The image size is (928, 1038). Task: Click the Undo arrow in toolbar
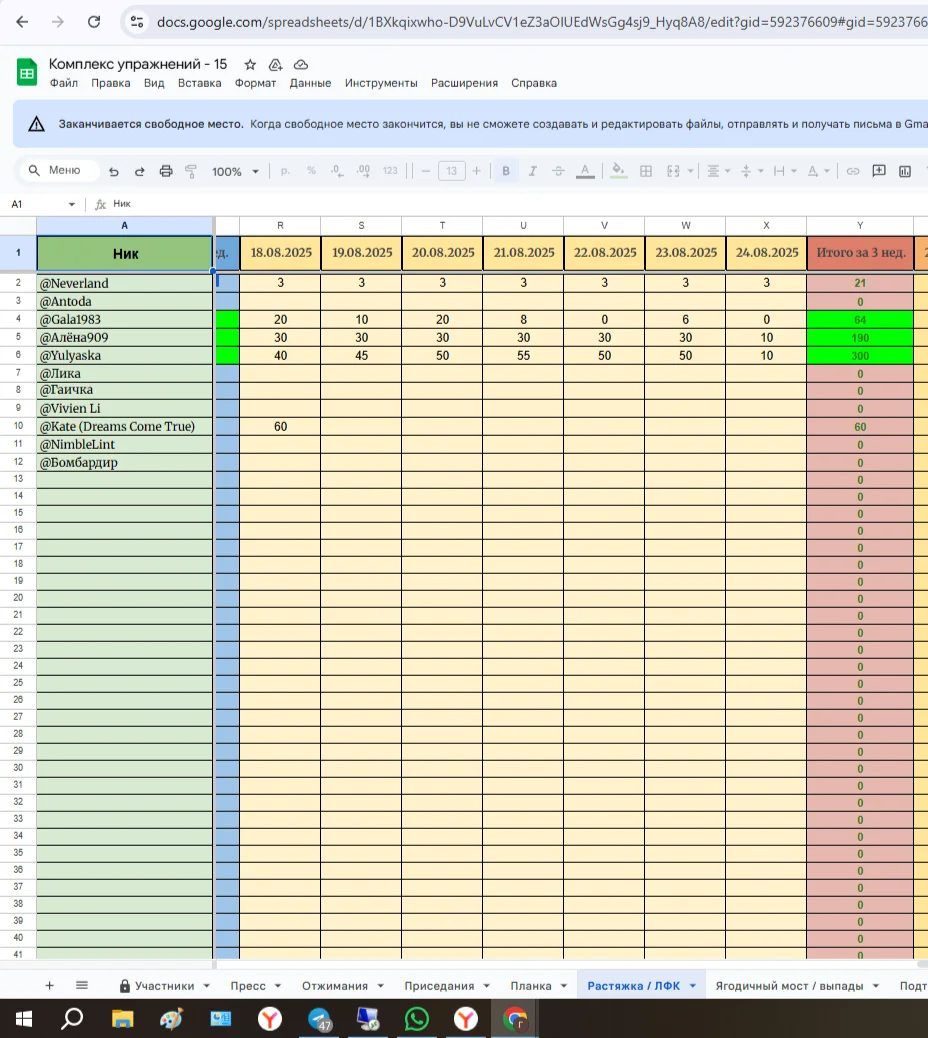pos(114,171)
